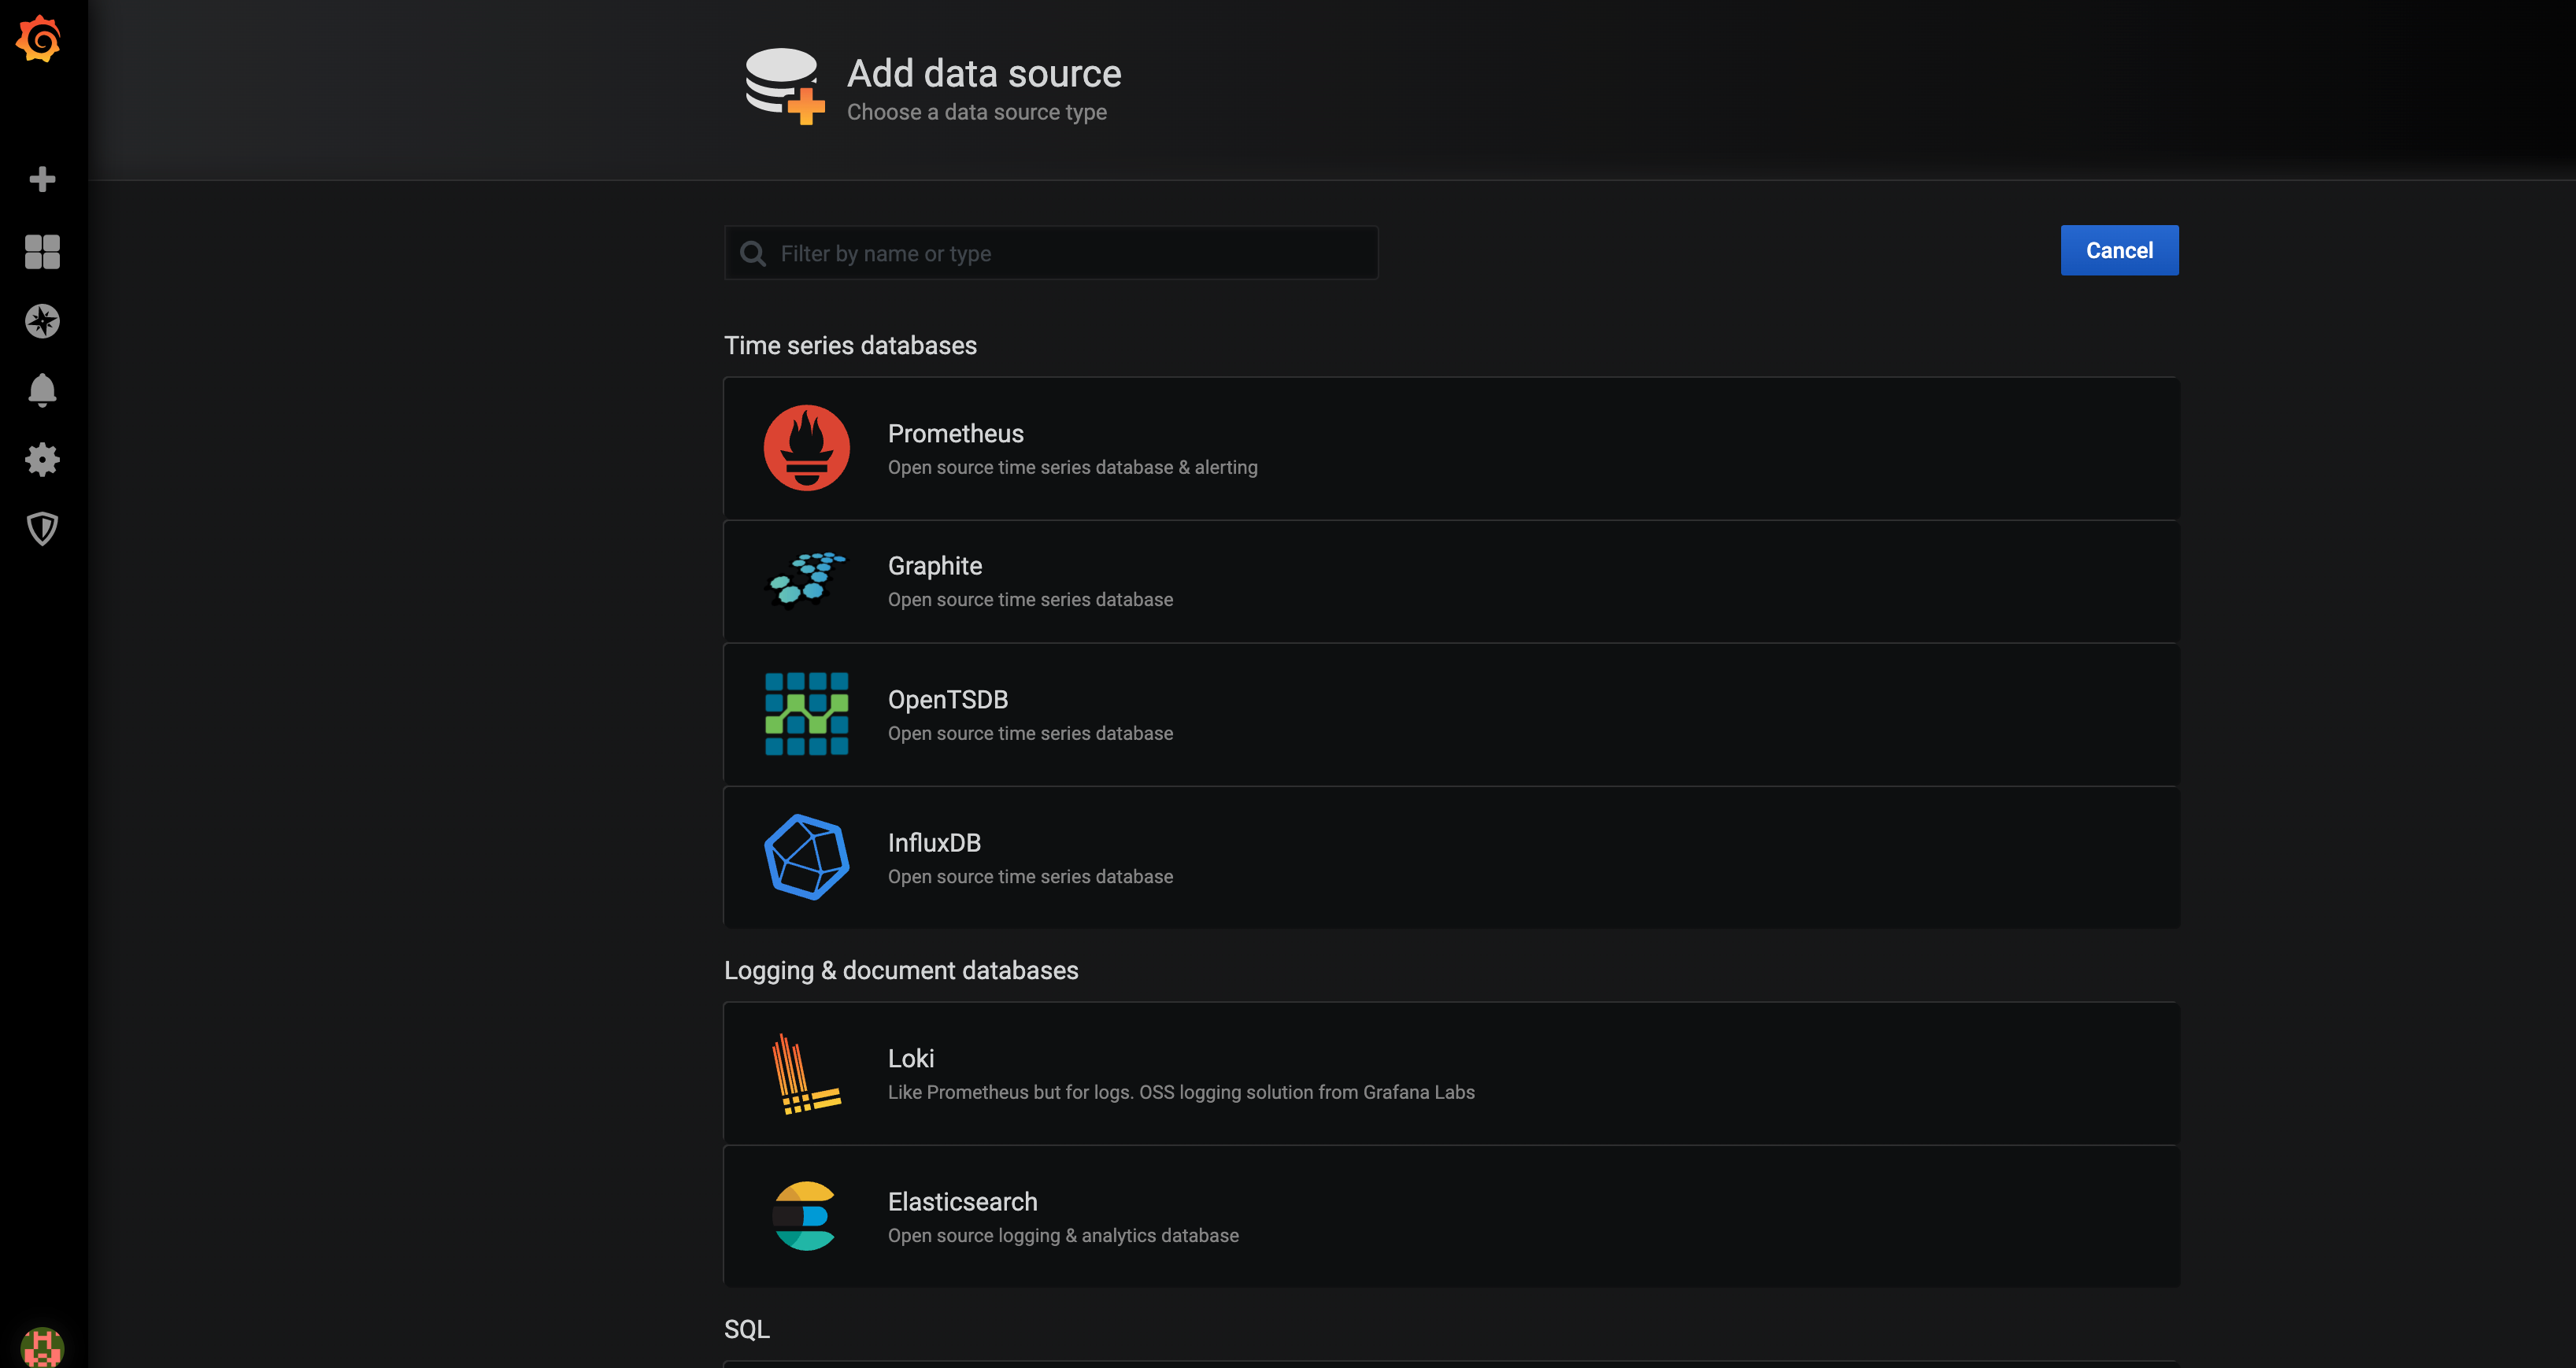This screenshot has height=1368, width=2576.
Task: Click the InfluxDB title text
Action: coord(933,842)
